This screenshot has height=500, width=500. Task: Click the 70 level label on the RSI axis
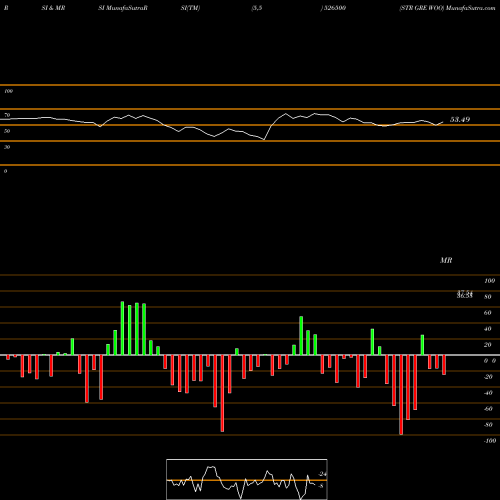(7, 115)
